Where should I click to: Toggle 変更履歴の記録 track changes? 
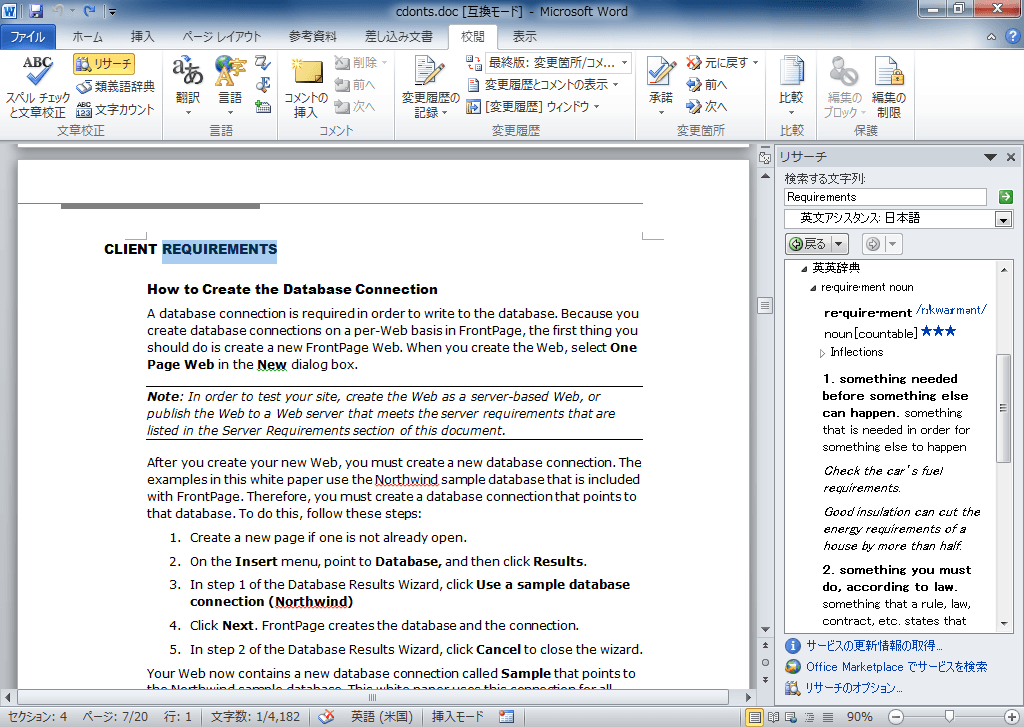[430, 88]
